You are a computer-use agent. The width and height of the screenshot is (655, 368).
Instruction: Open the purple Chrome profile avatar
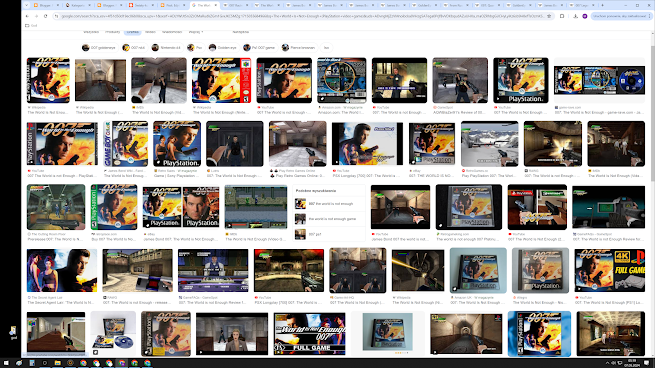tap(584, 16)
